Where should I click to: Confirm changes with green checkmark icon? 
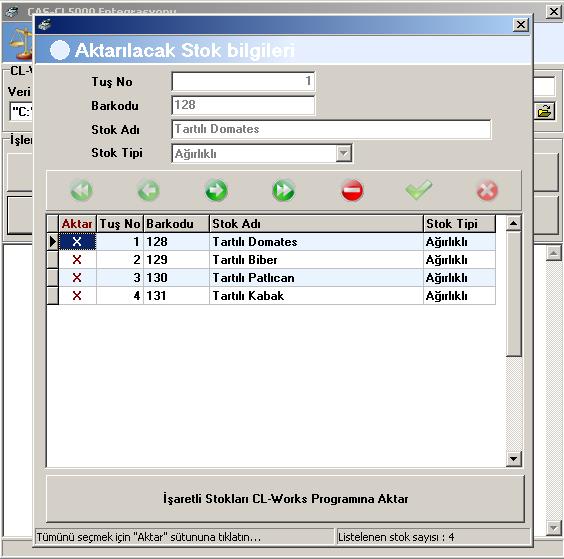pos(419,190)
